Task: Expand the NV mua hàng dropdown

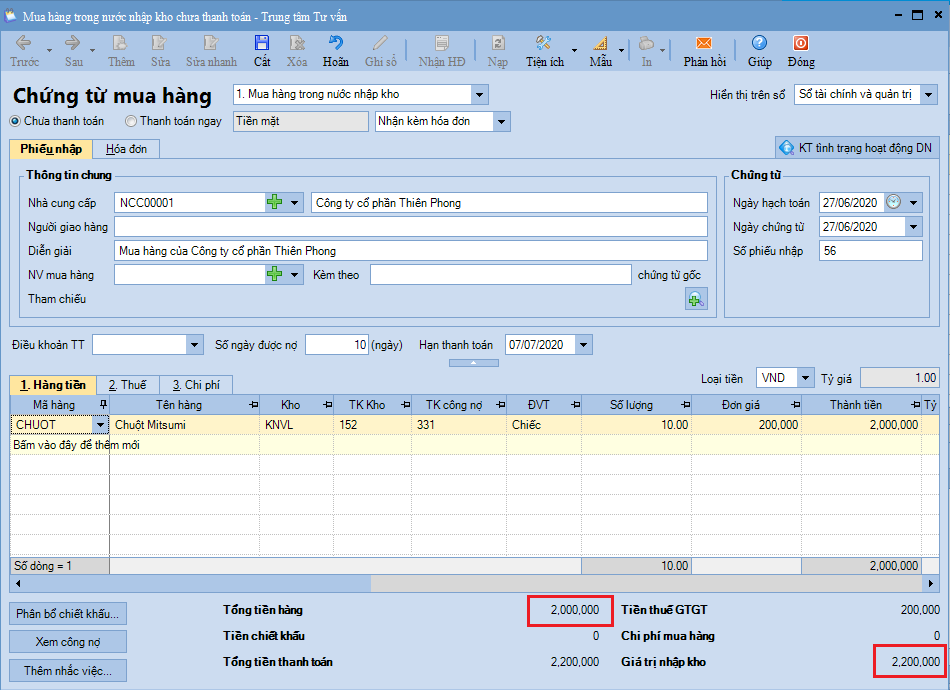Action: coord(294,274)
